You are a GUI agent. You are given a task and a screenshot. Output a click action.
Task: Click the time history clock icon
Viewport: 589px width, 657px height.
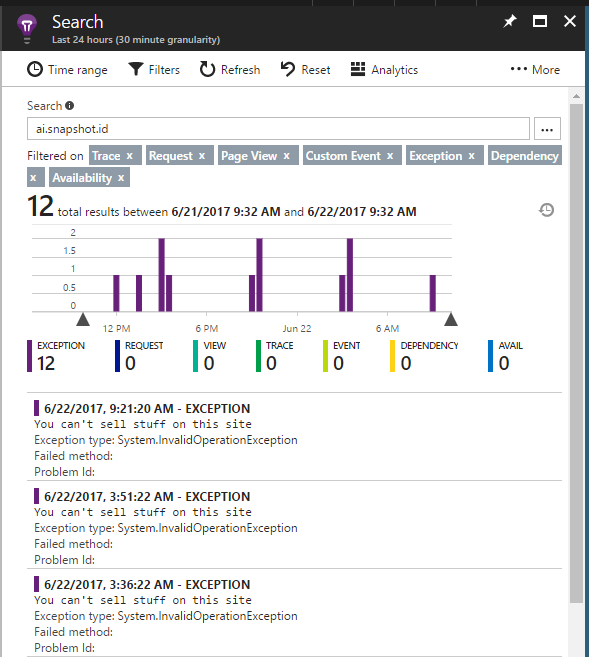[x=546, y=210]
